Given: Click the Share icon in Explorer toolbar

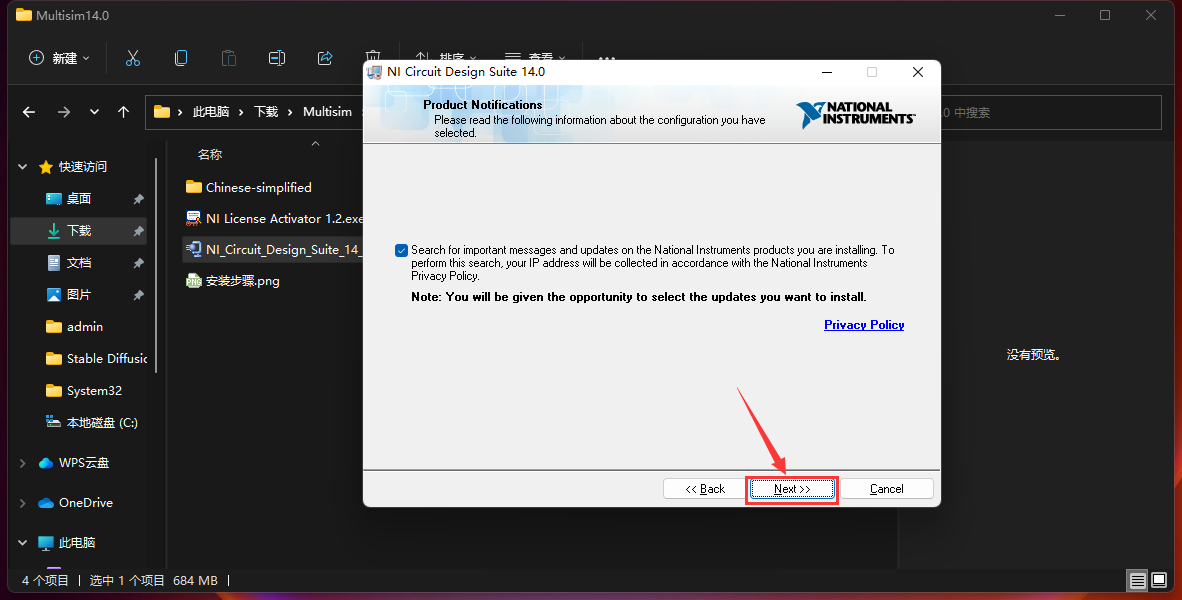Looking at the screenshot, I should (x=325, y=58).
